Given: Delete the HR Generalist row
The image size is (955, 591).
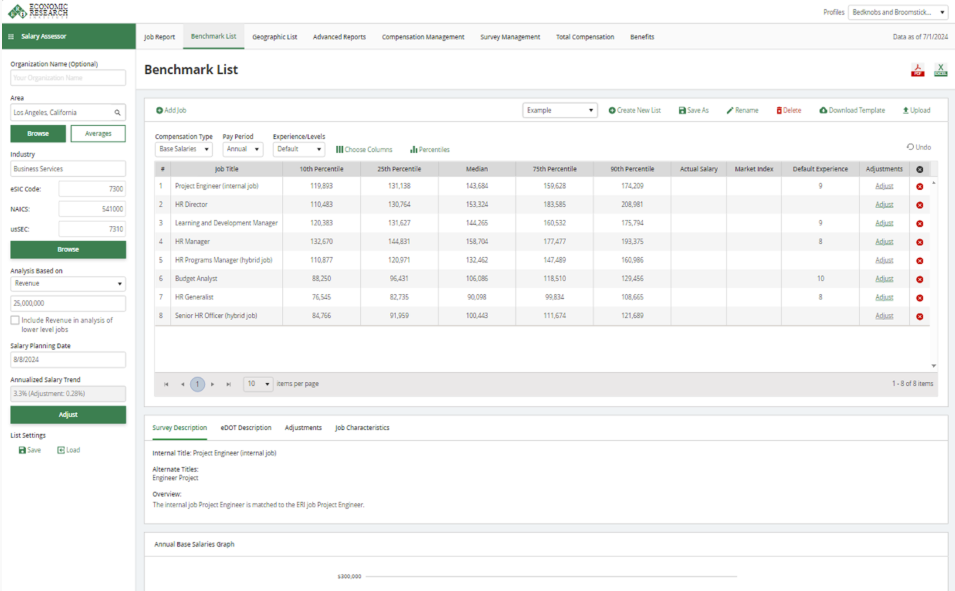Looking at the screenshot, I should tap(920, 298).
